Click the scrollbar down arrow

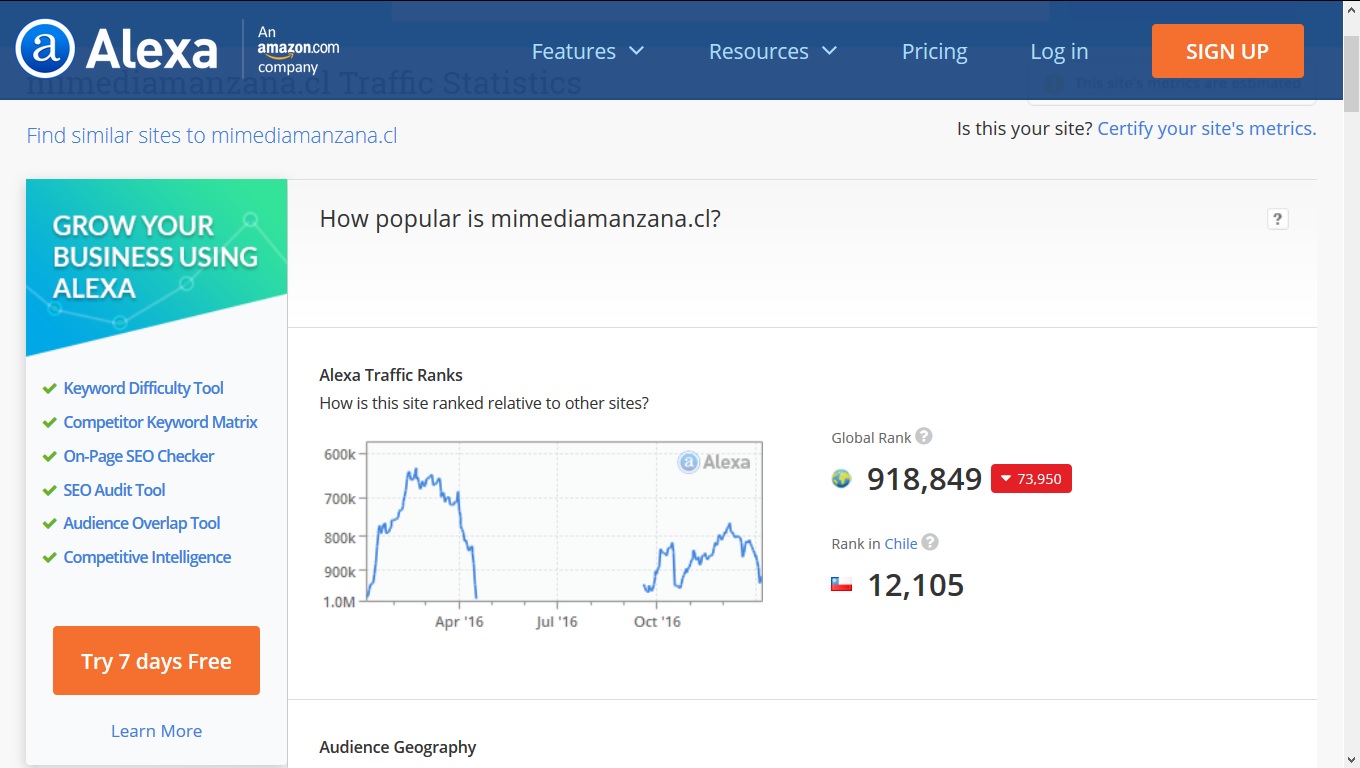pyautogui.click(x=1351, y=759)
